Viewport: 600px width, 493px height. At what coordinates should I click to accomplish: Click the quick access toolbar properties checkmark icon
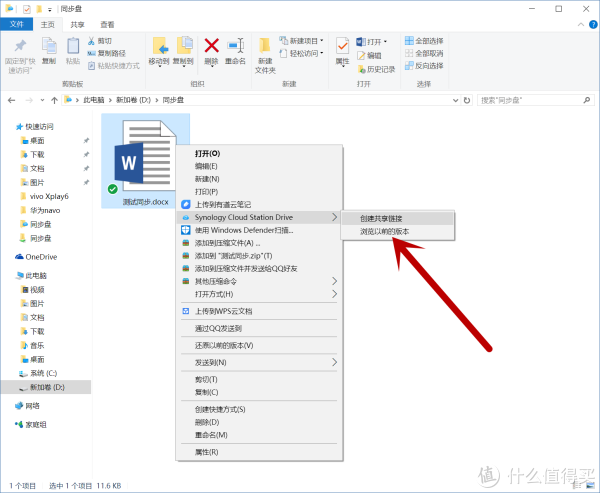tap(26, 9)
